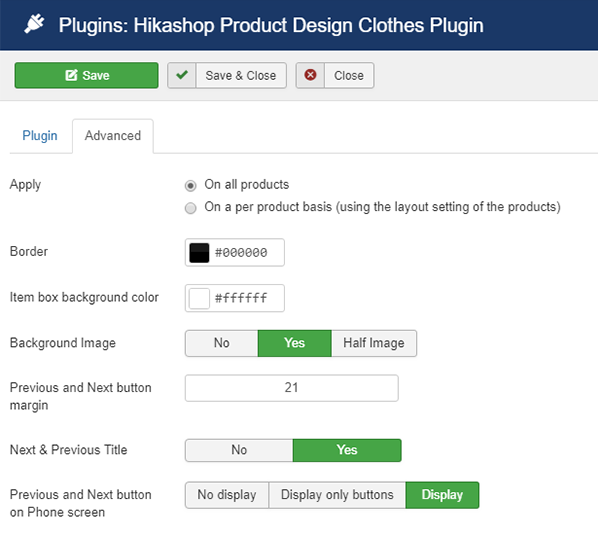This screenshot has height=536, width=598.
Task: Click the green checkmark icon
Action: point(182,75)
